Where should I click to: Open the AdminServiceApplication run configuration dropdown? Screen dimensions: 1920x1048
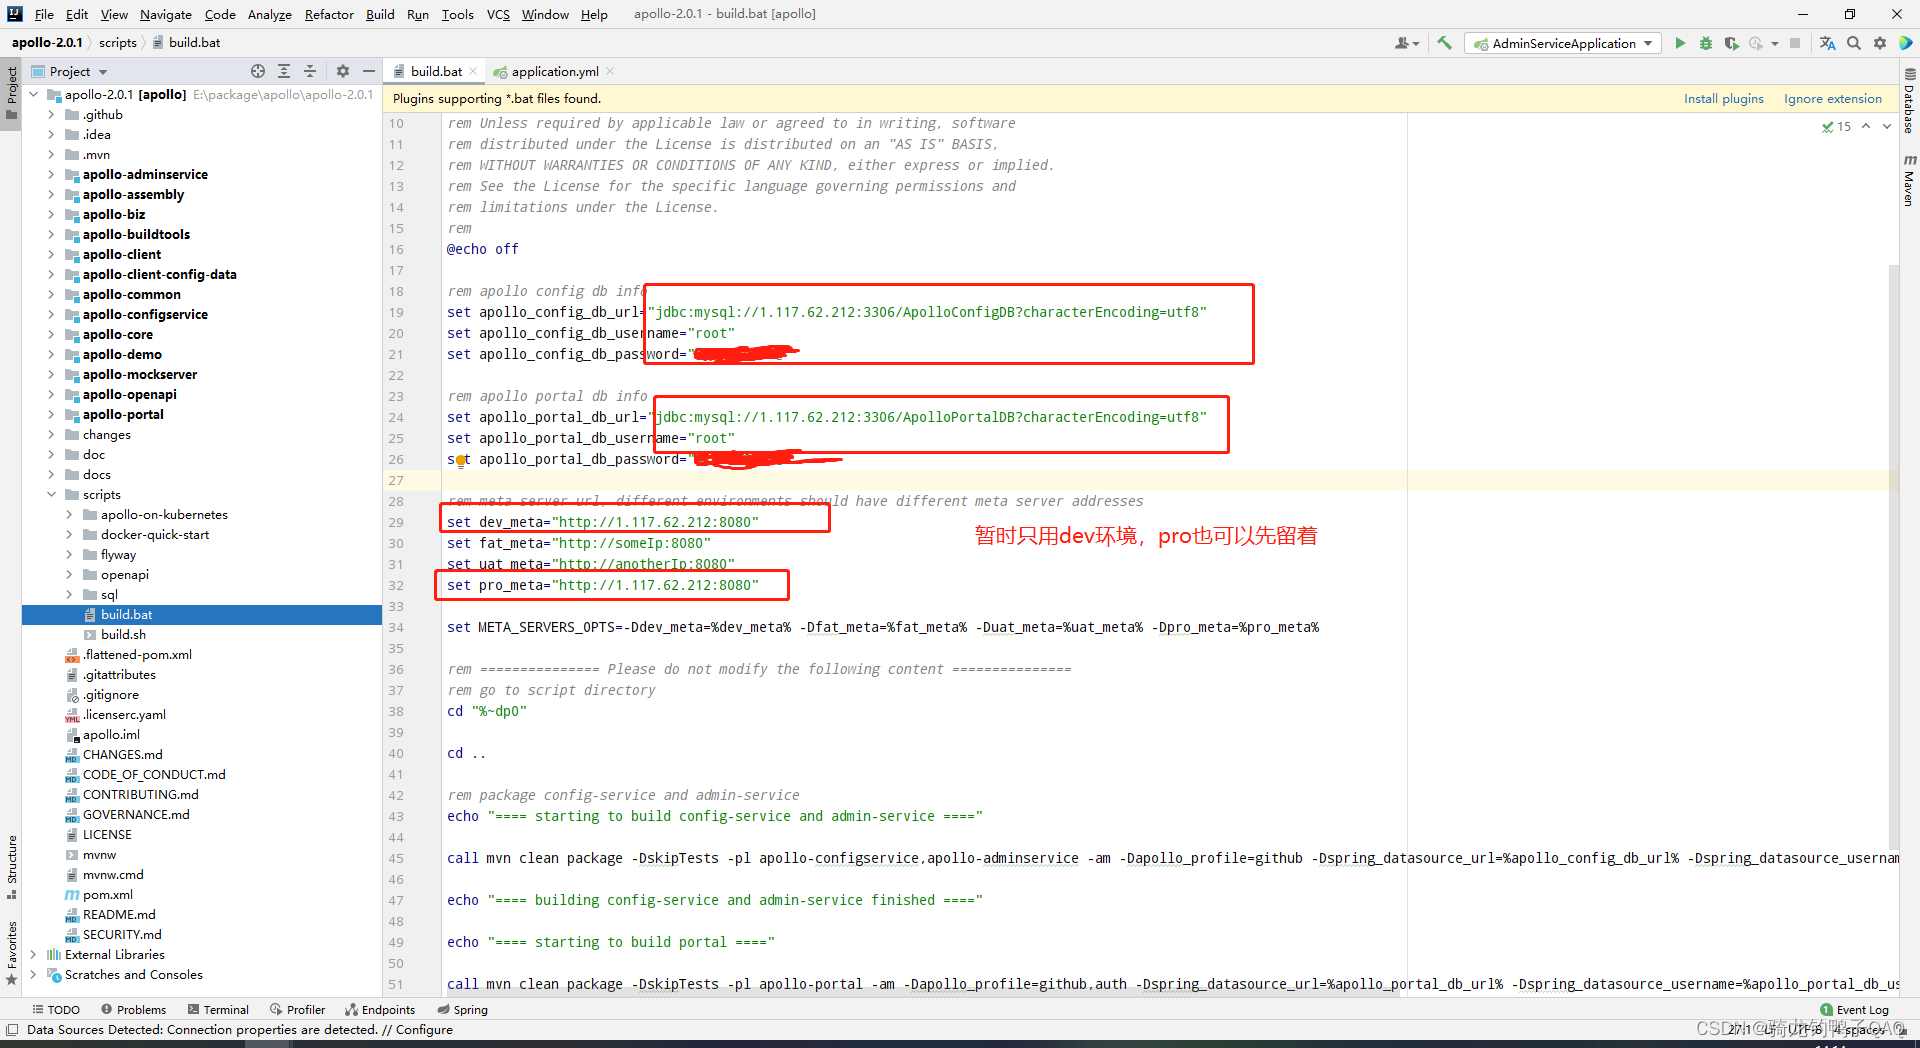(1562, 43)
